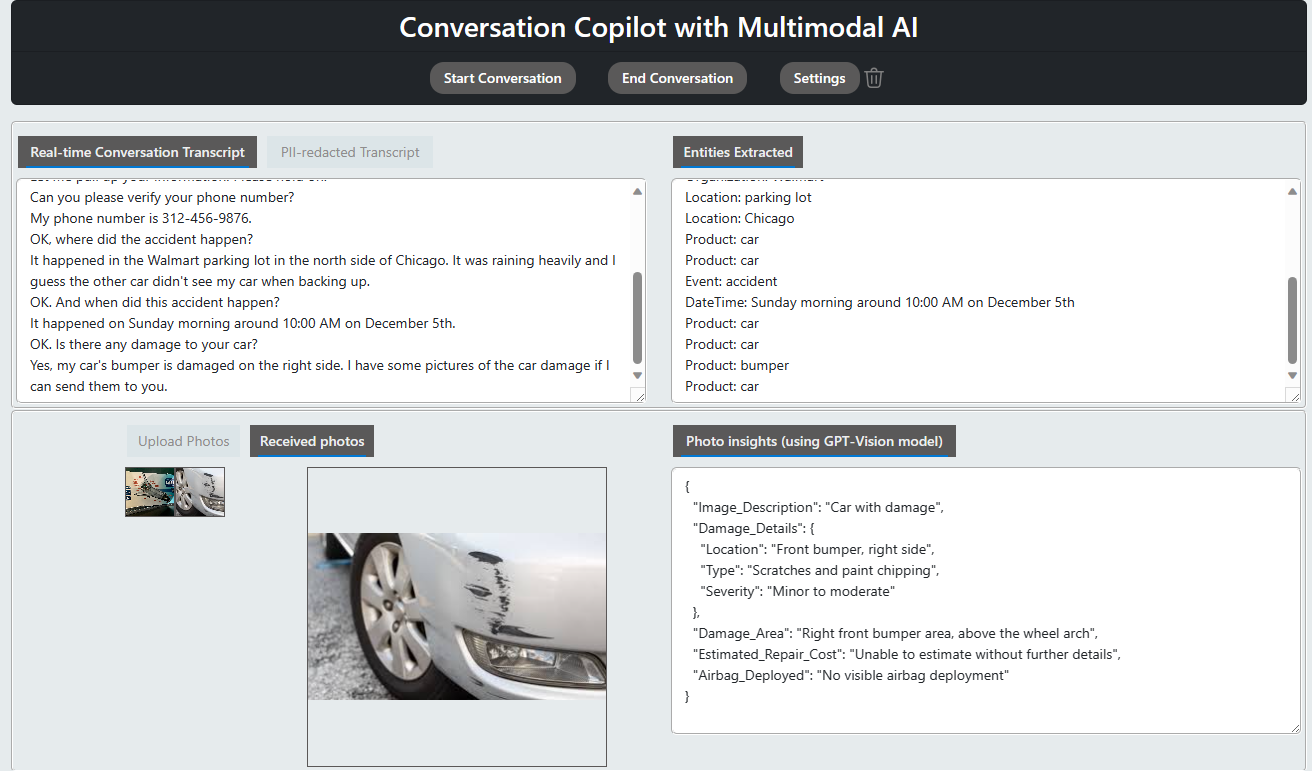
Task: Click 'OK, where did the accident happen?'
Action: click(x=141, y=239)
